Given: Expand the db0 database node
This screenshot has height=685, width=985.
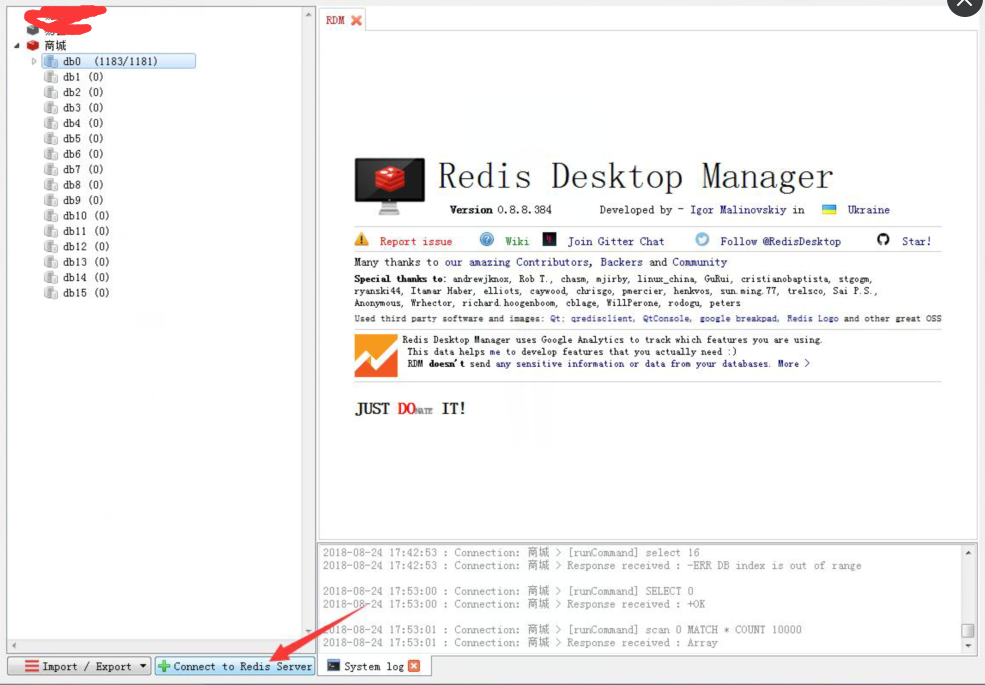Looking at the screenshot, I should (34, 62).
